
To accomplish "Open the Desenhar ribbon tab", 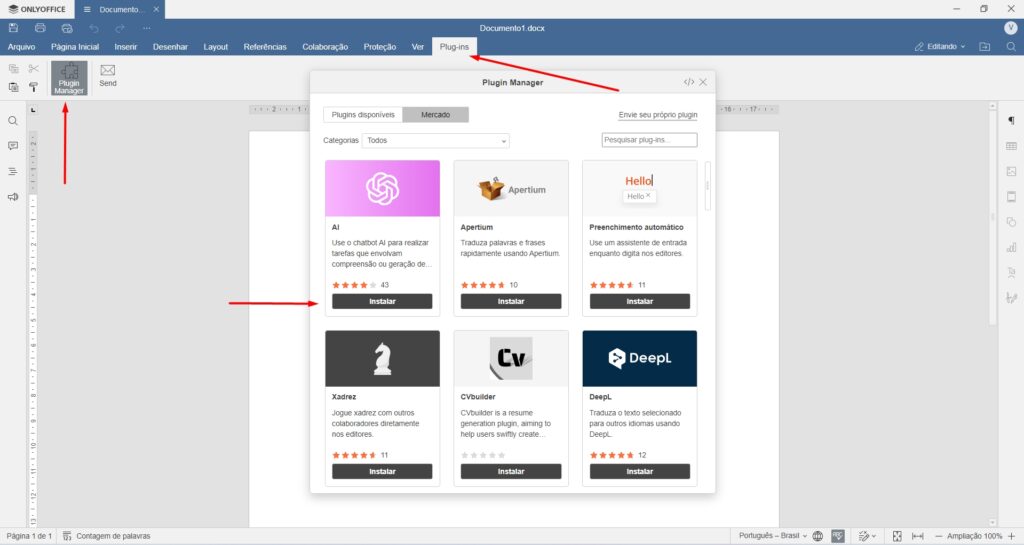I will pos(170,47).
